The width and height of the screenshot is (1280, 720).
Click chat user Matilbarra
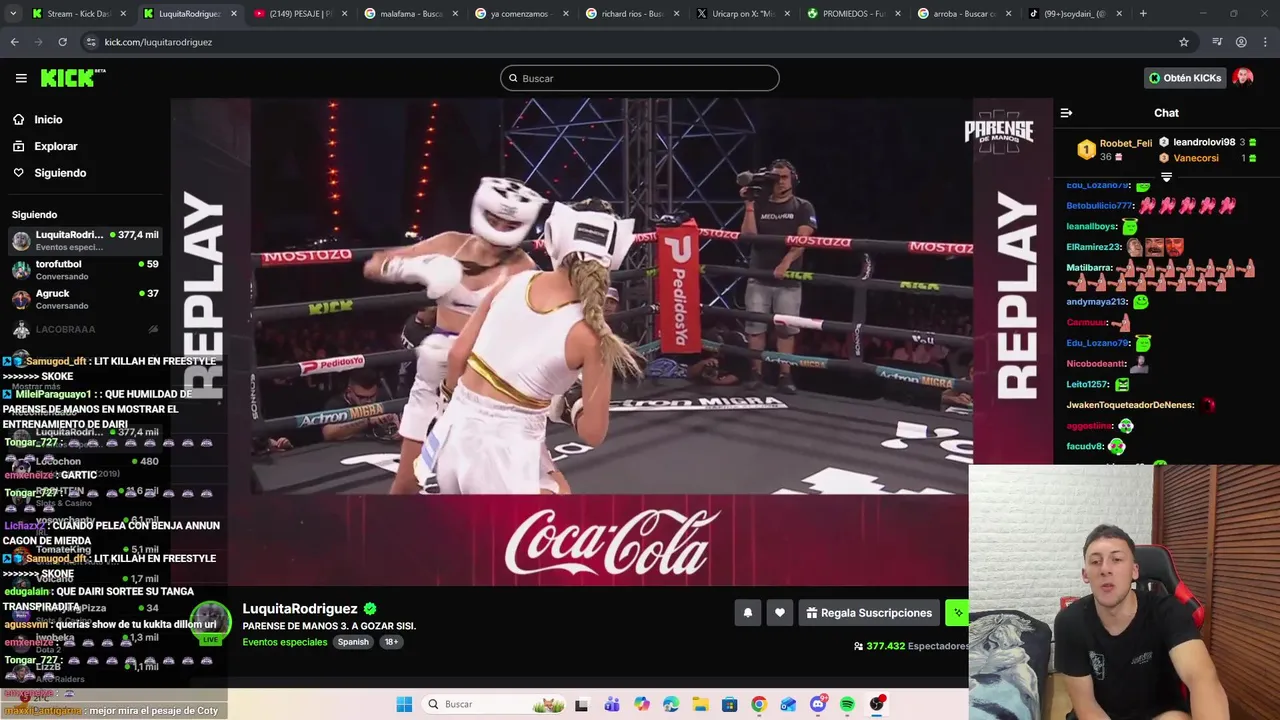tap(1089, 268)
